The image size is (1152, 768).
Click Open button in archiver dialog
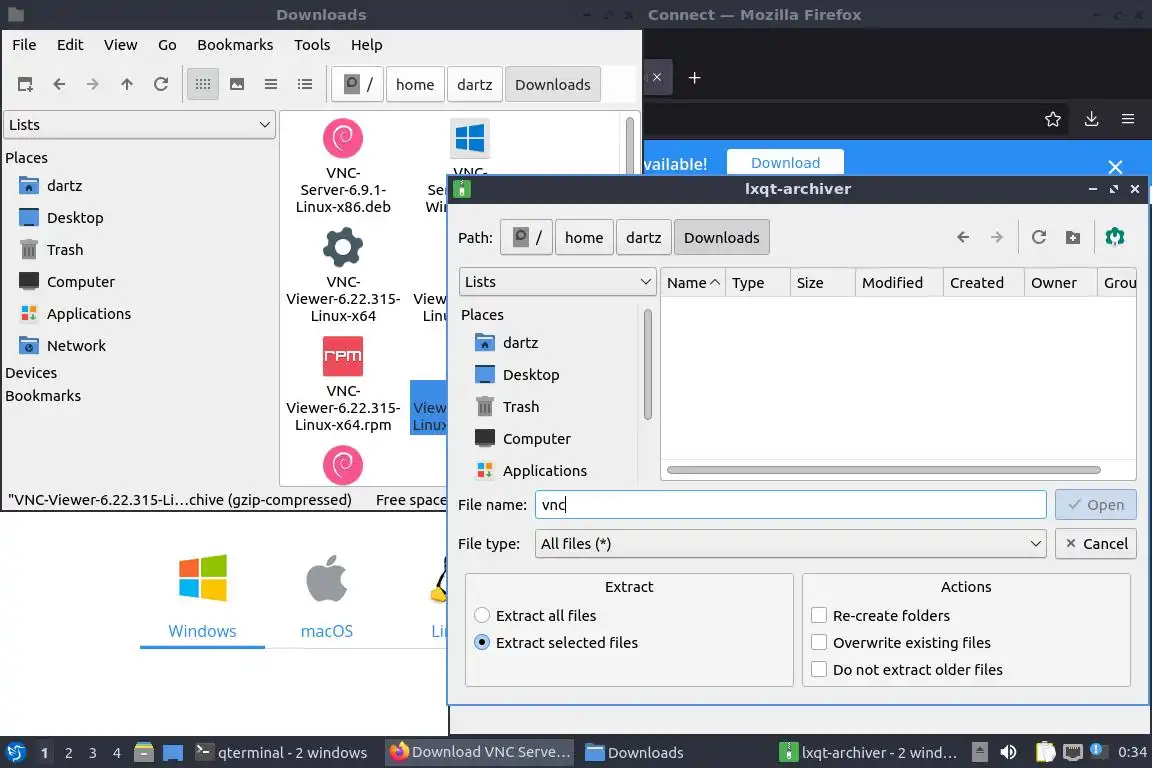(1095, 504)
